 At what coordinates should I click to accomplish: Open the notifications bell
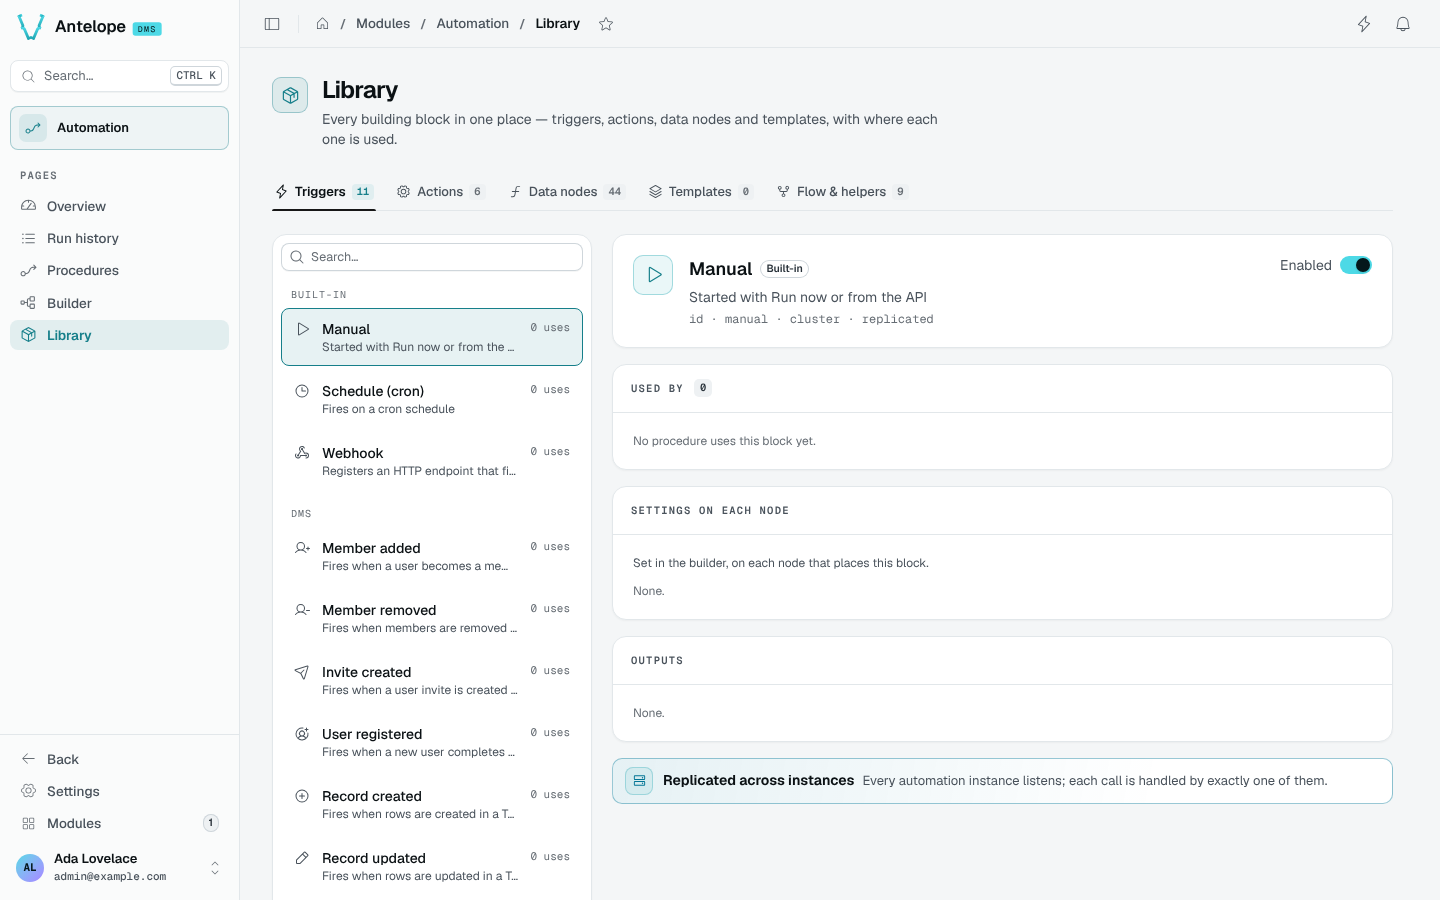pyautogui.click(x=1403, y=24)
